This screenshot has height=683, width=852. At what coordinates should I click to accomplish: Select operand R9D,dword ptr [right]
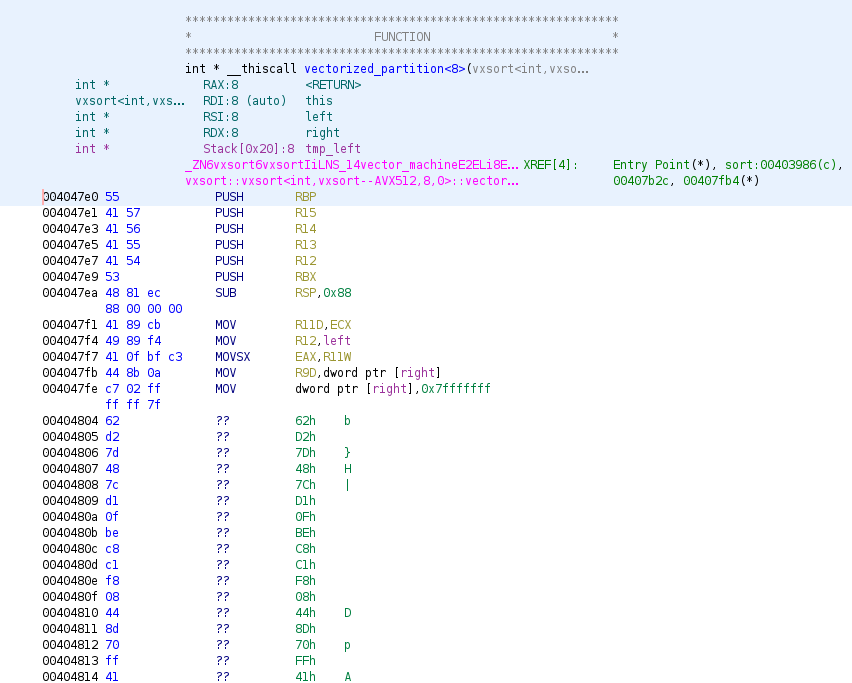[x=368, y=373]
